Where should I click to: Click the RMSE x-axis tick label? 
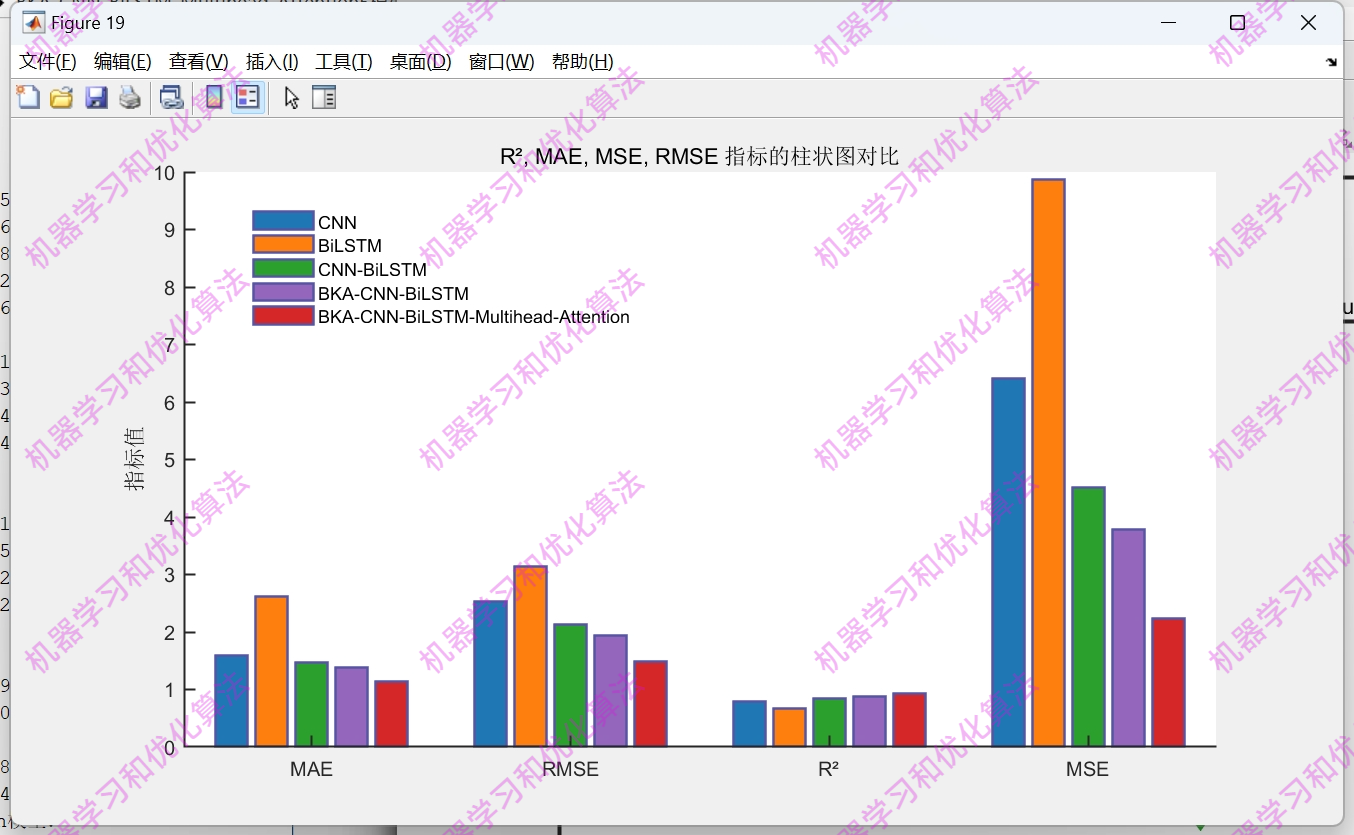[x=570, y=770]
